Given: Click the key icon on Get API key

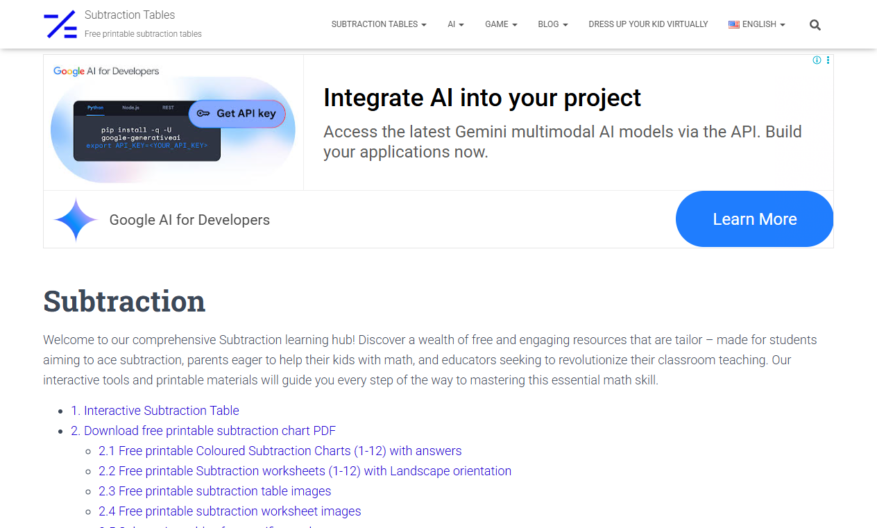Looking at the screenshot, I should tap(203, 113).
